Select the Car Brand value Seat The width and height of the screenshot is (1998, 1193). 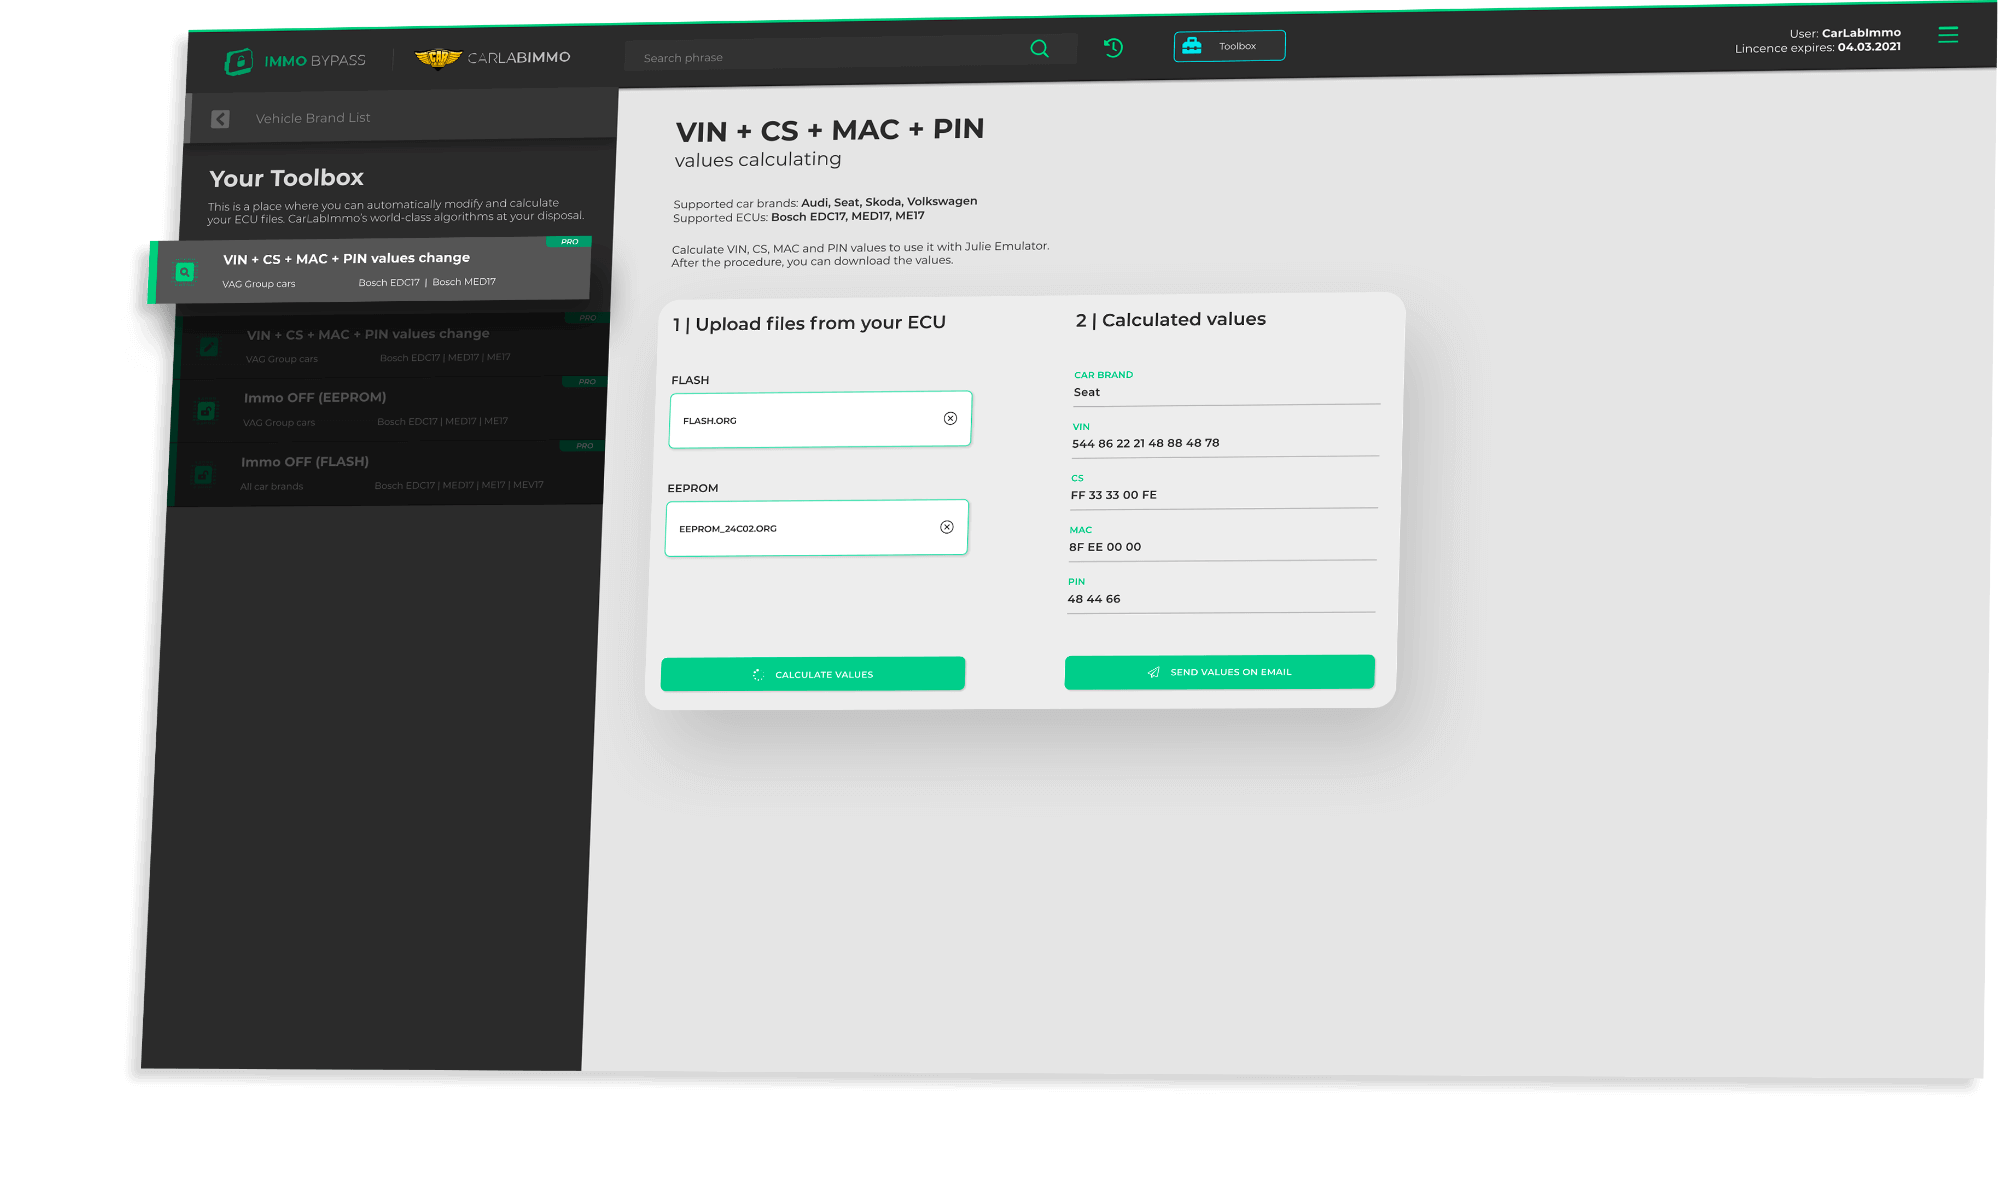click(x=1087, y=392)
